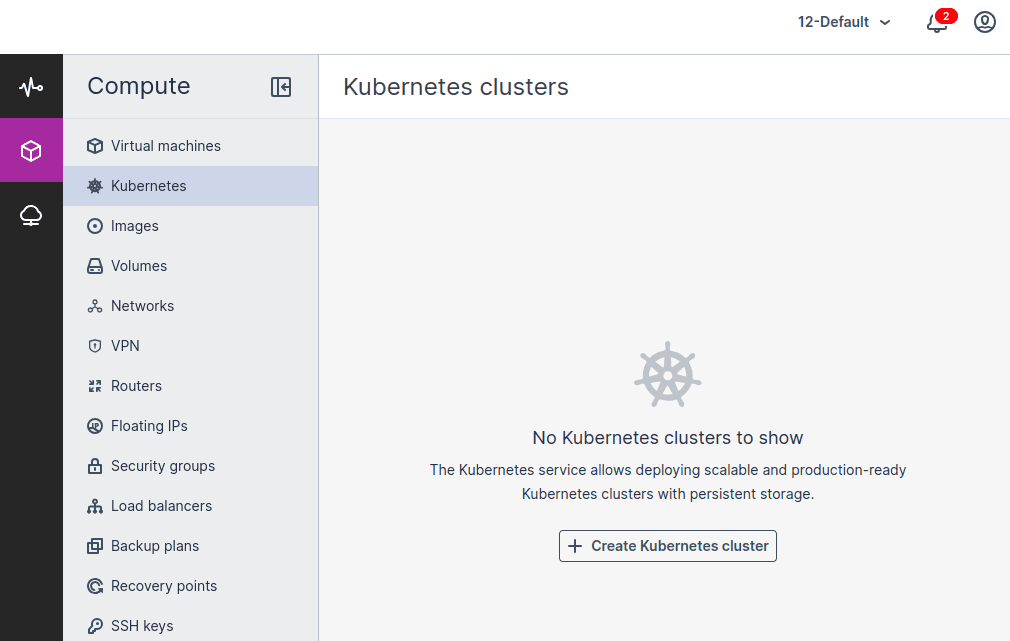Open the cloud storage icon in left rail
Image resolution: width=1010 pixels, height=641 pixels.
pyautogui.click(x=31, y=215)
